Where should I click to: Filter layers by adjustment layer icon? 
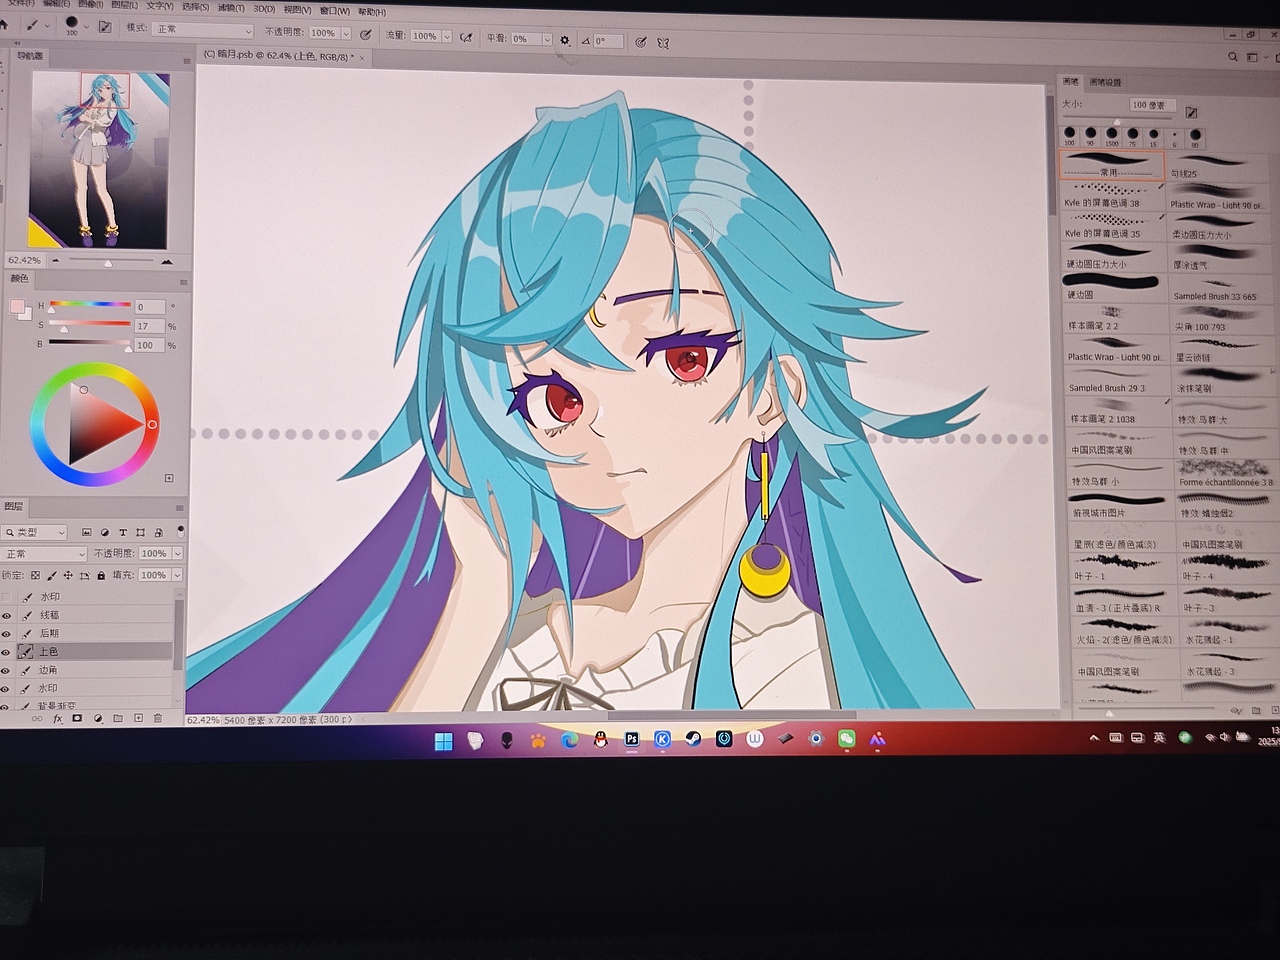tap(105, 532)
